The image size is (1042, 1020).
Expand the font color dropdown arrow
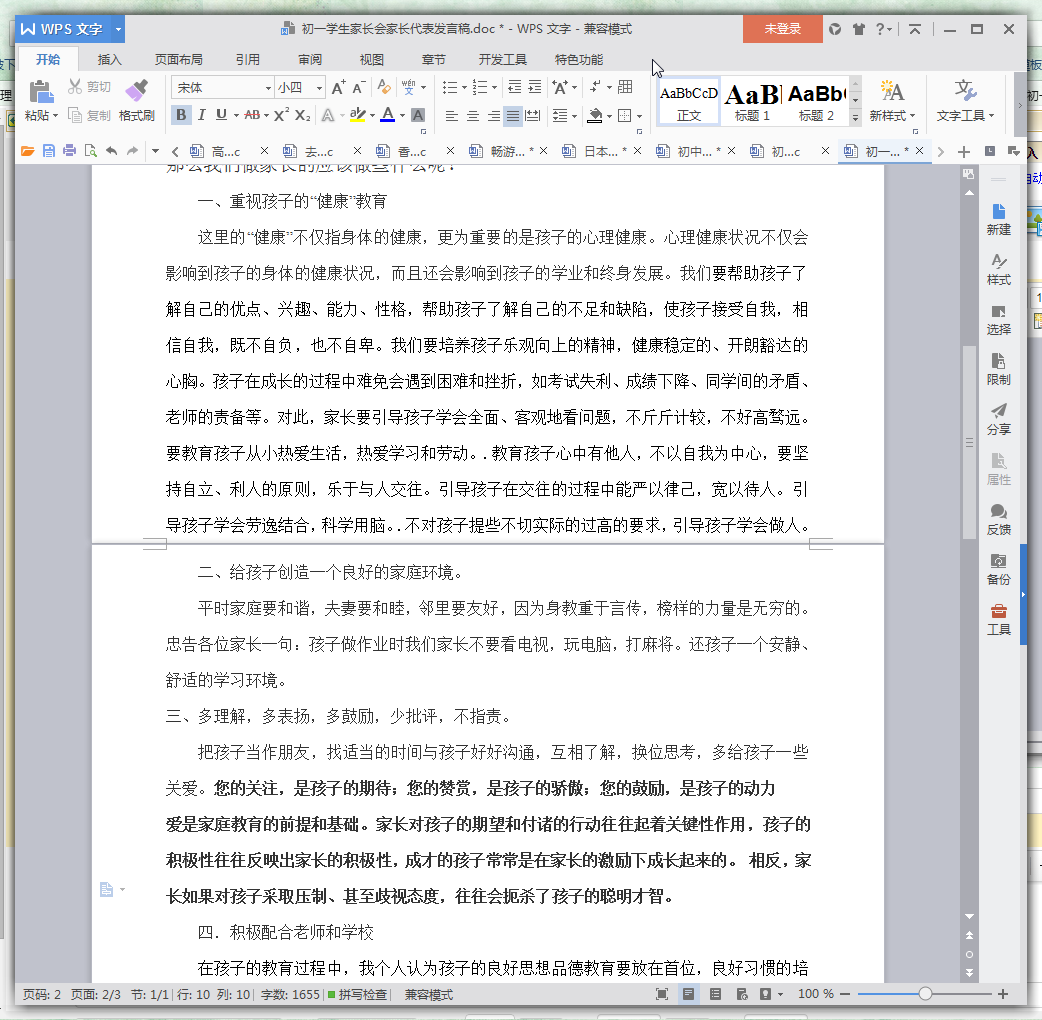tap(402, 116)
